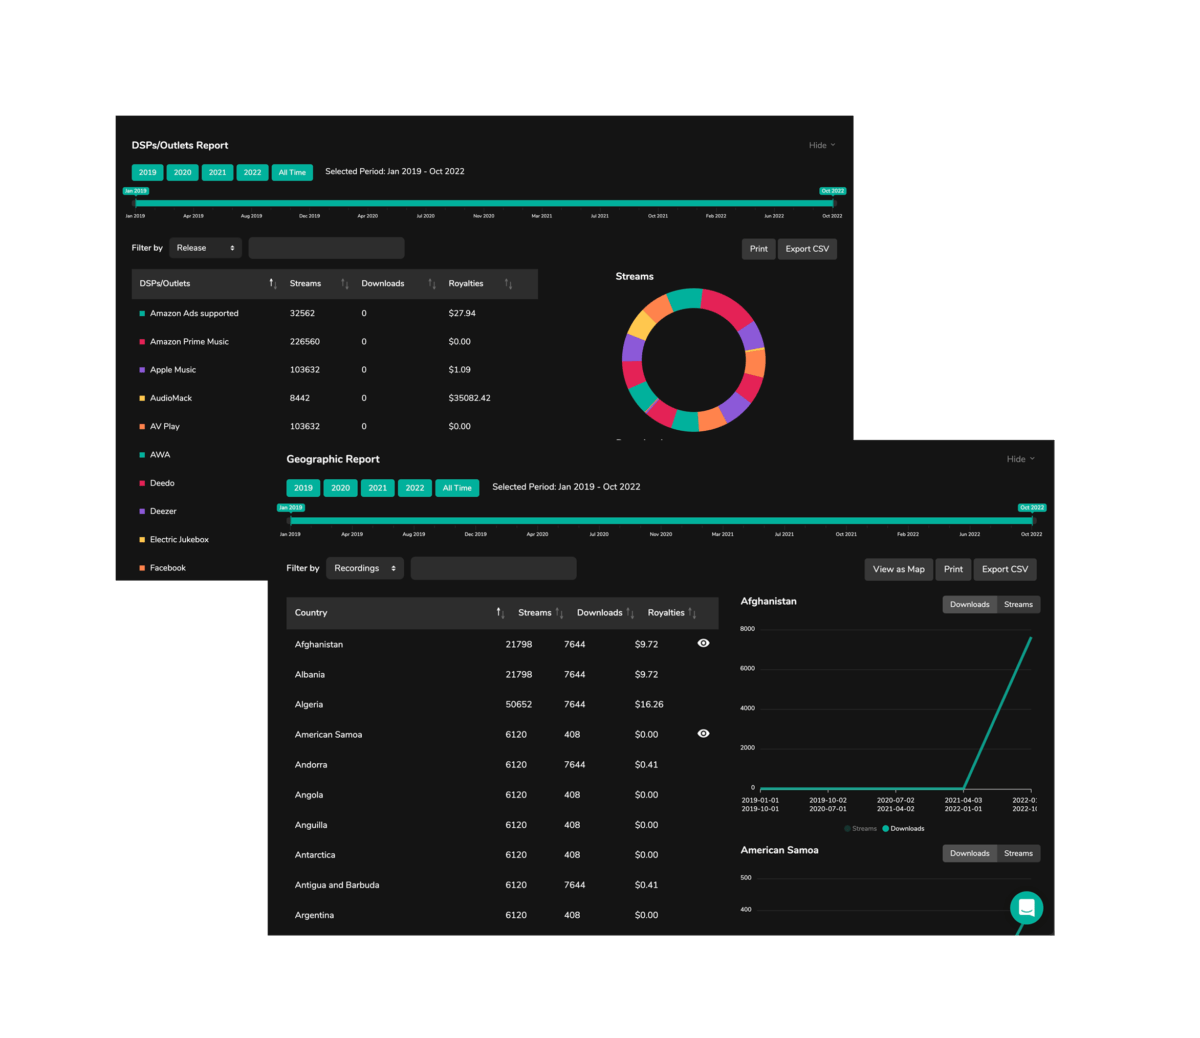
Task: Sort DSP report by Streams column
Action: tap(344, 284)
